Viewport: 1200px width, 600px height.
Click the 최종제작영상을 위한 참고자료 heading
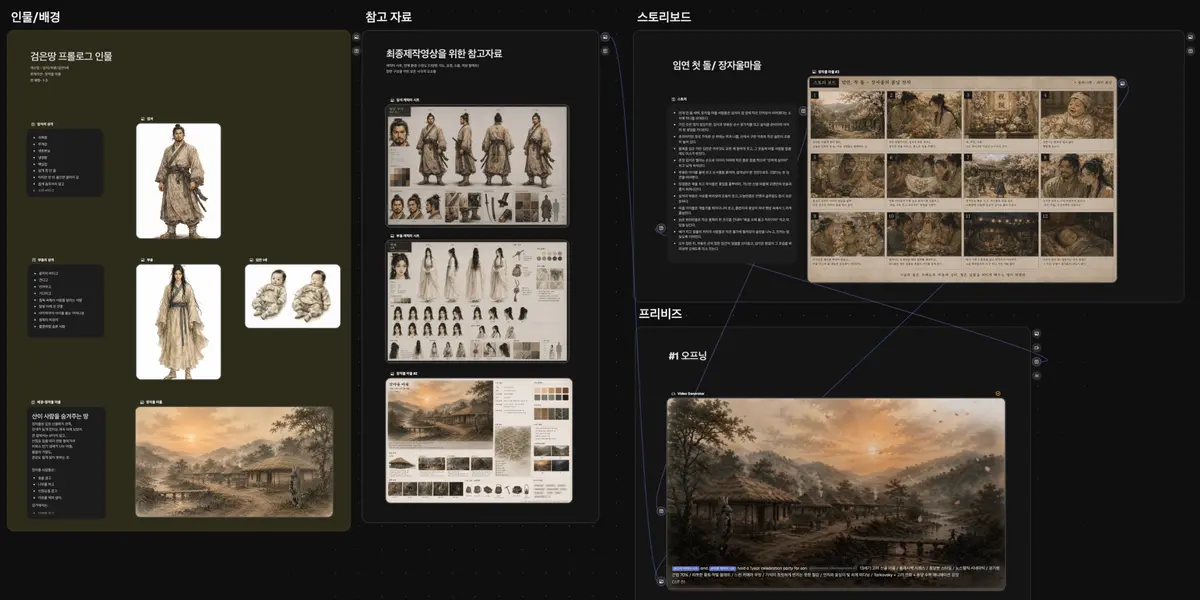tap(444, 53)
